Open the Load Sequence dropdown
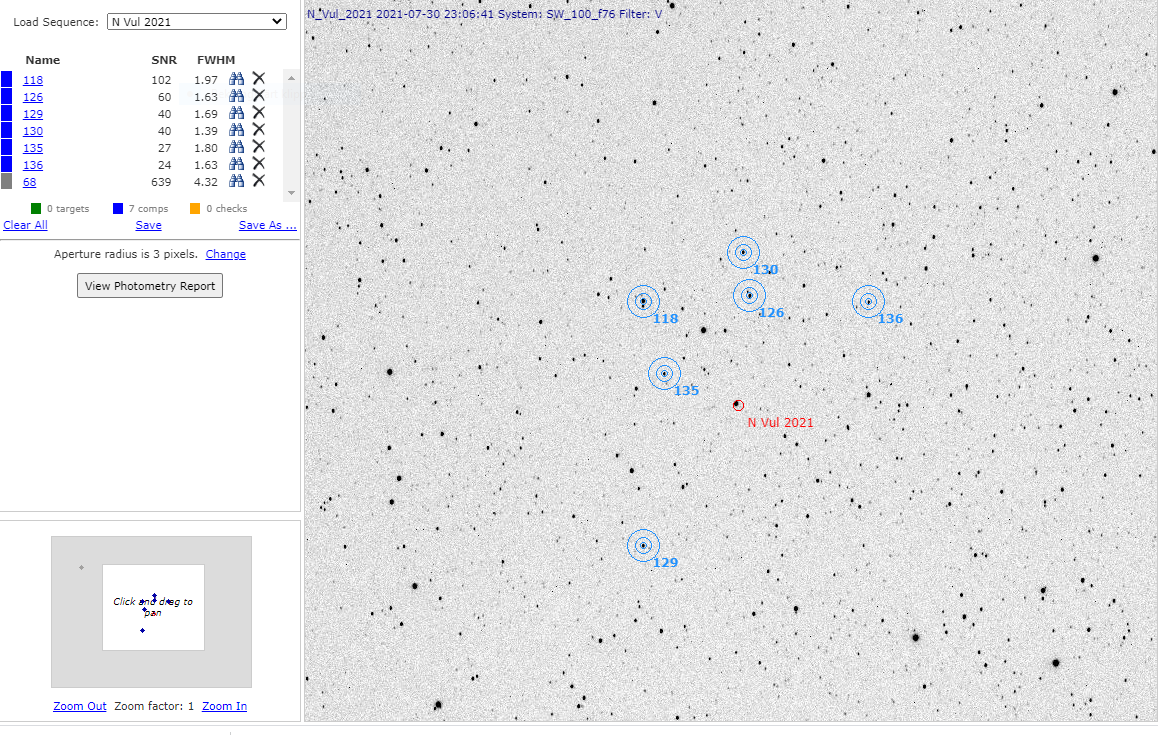The image size is (1158, 735). click(x=196, y=22)
